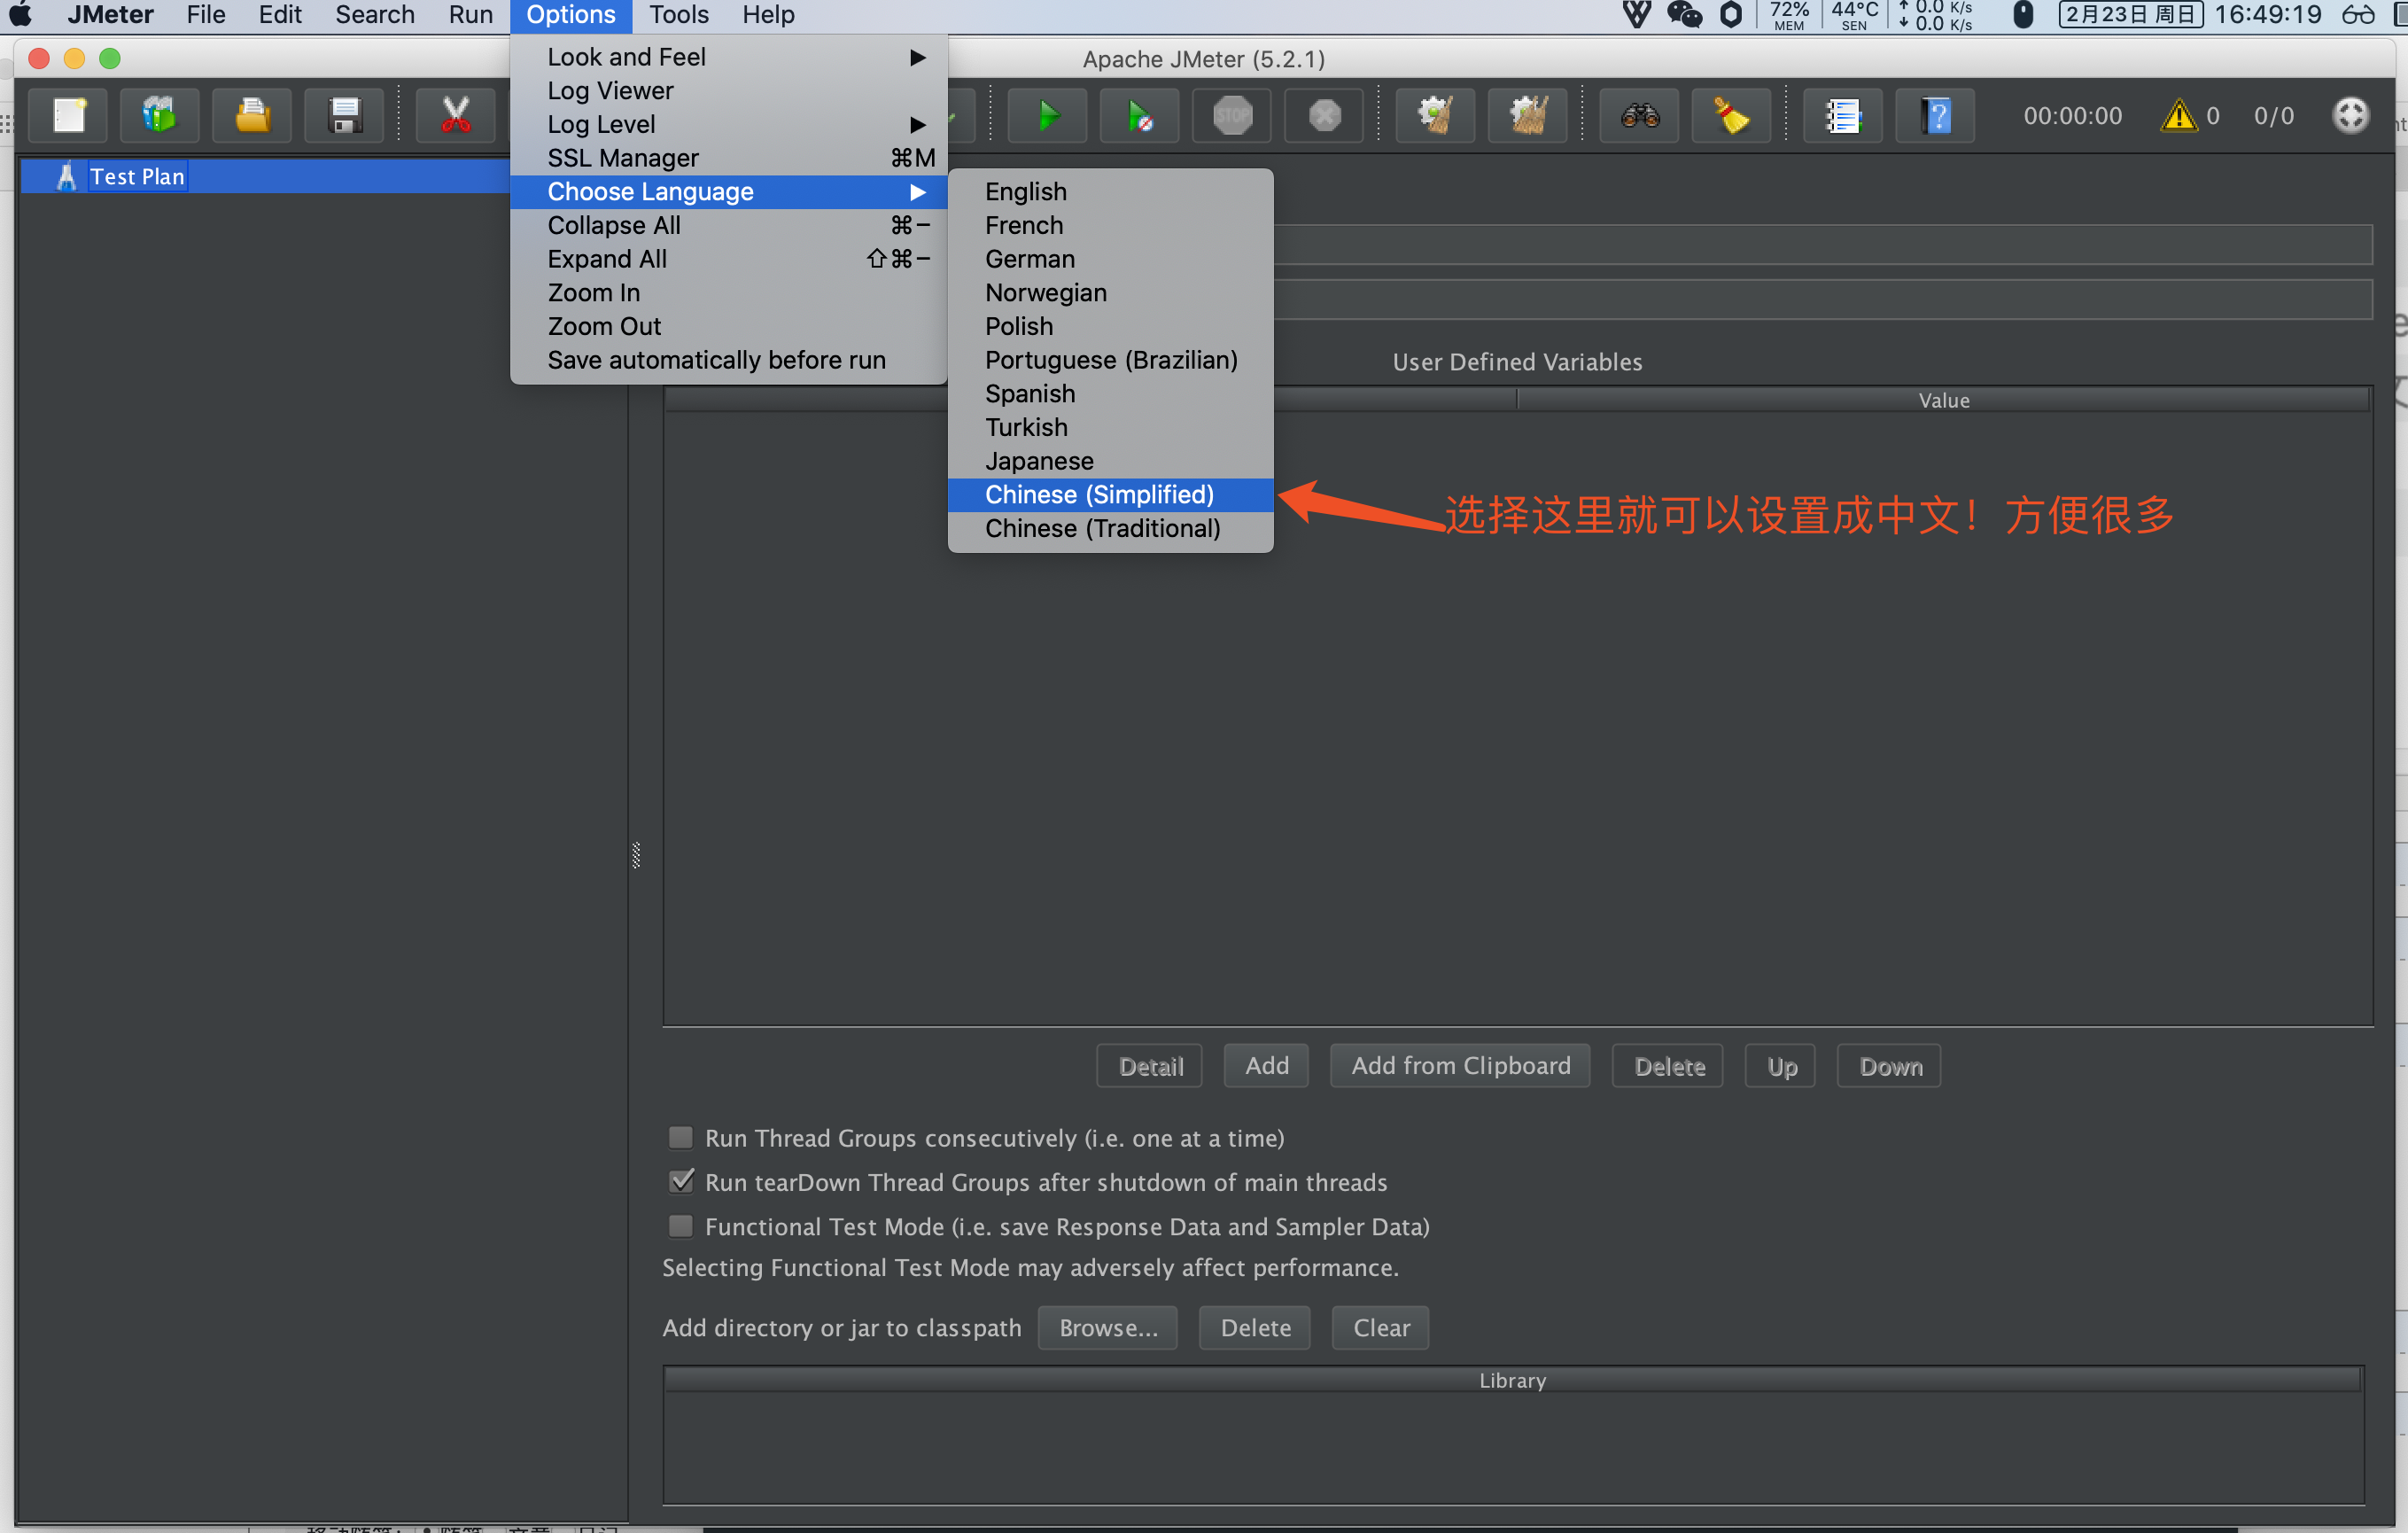The image size is (2408, 1533).
Task: Open the Templates toolbar icon
Action: pyautogui.click(x=160, y=116)
